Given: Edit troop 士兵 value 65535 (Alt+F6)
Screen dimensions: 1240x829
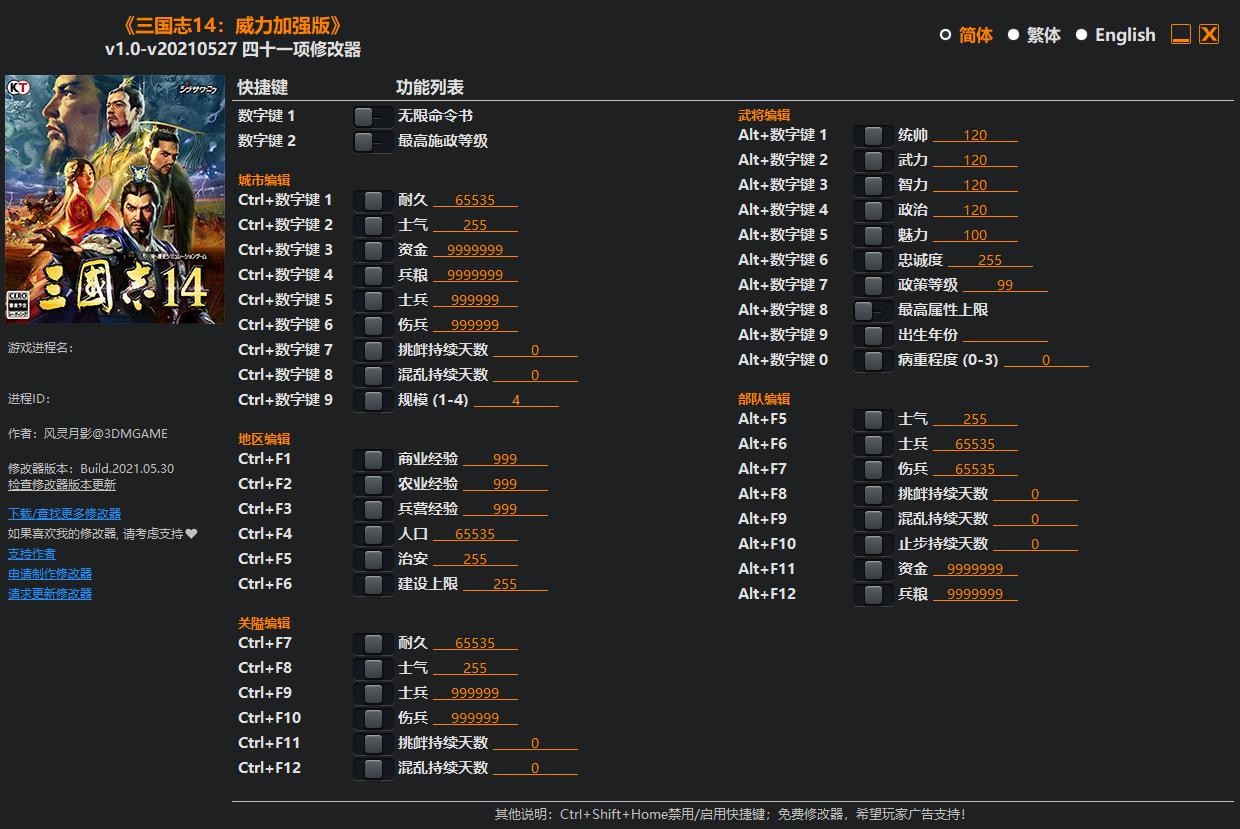Looking at the screenshot, I should (x=975, y=444).
